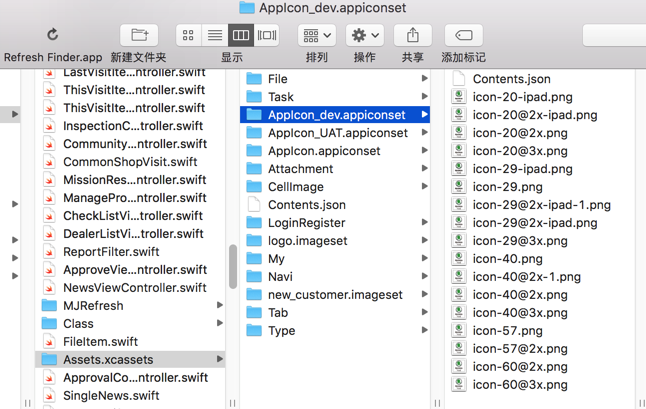Select the Navi folder icon
646x409 pixels.
coord(254,276)
